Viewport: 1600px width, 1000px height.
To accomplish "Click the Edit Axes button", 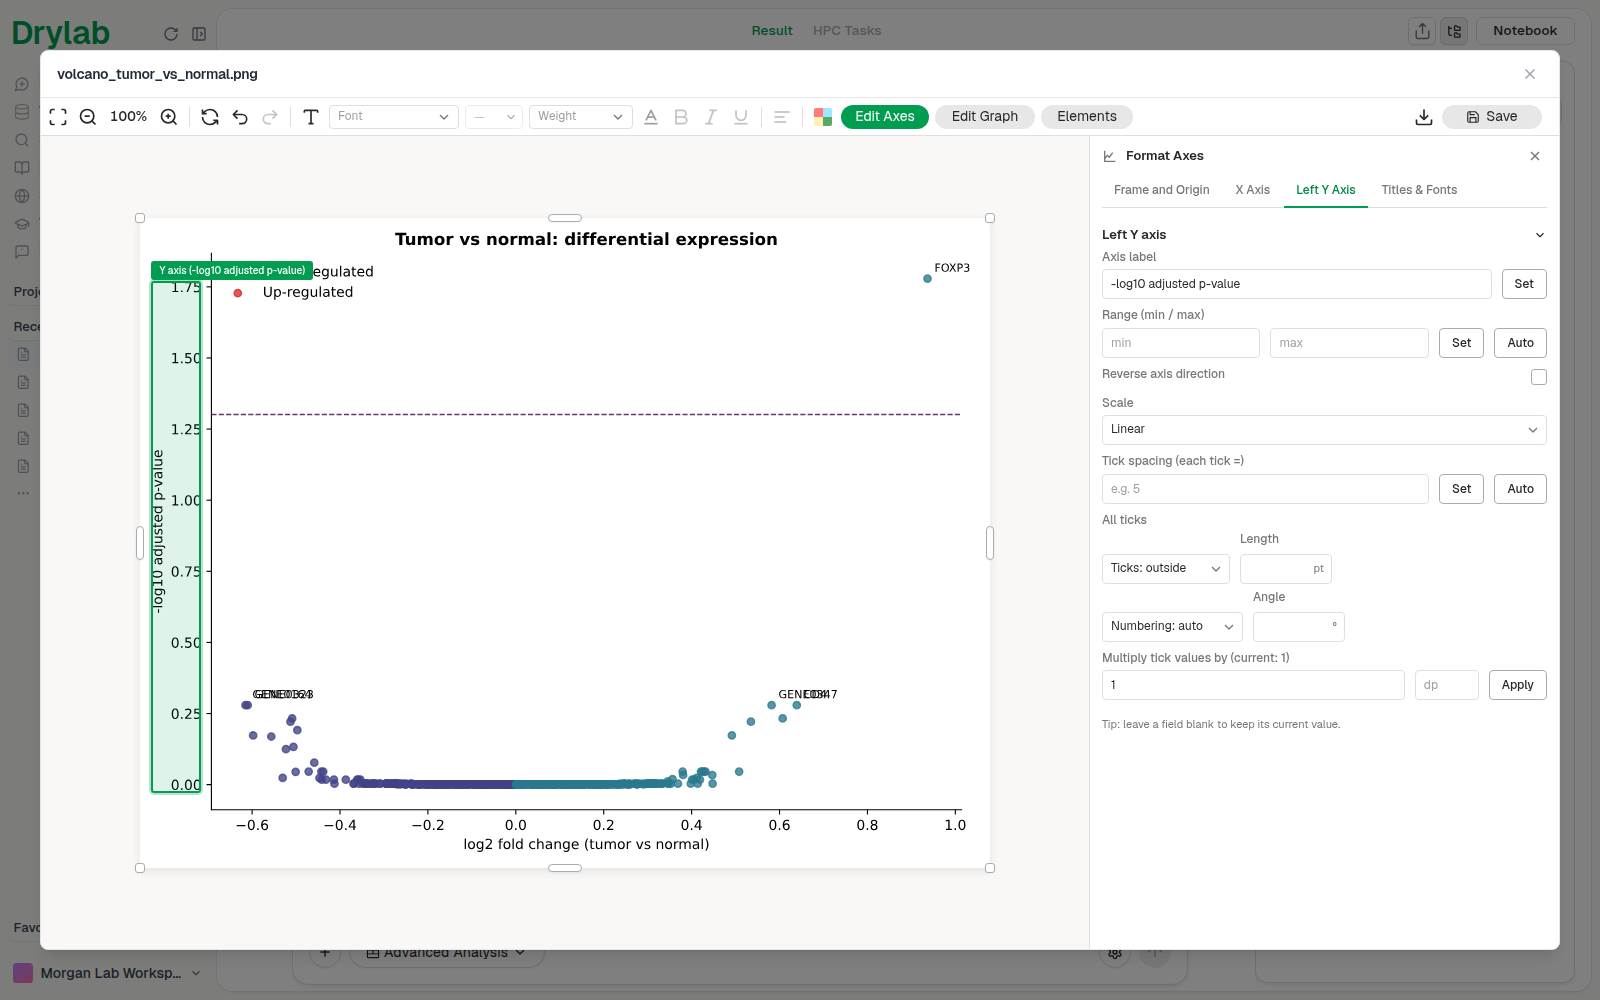I will coord(885,117).
